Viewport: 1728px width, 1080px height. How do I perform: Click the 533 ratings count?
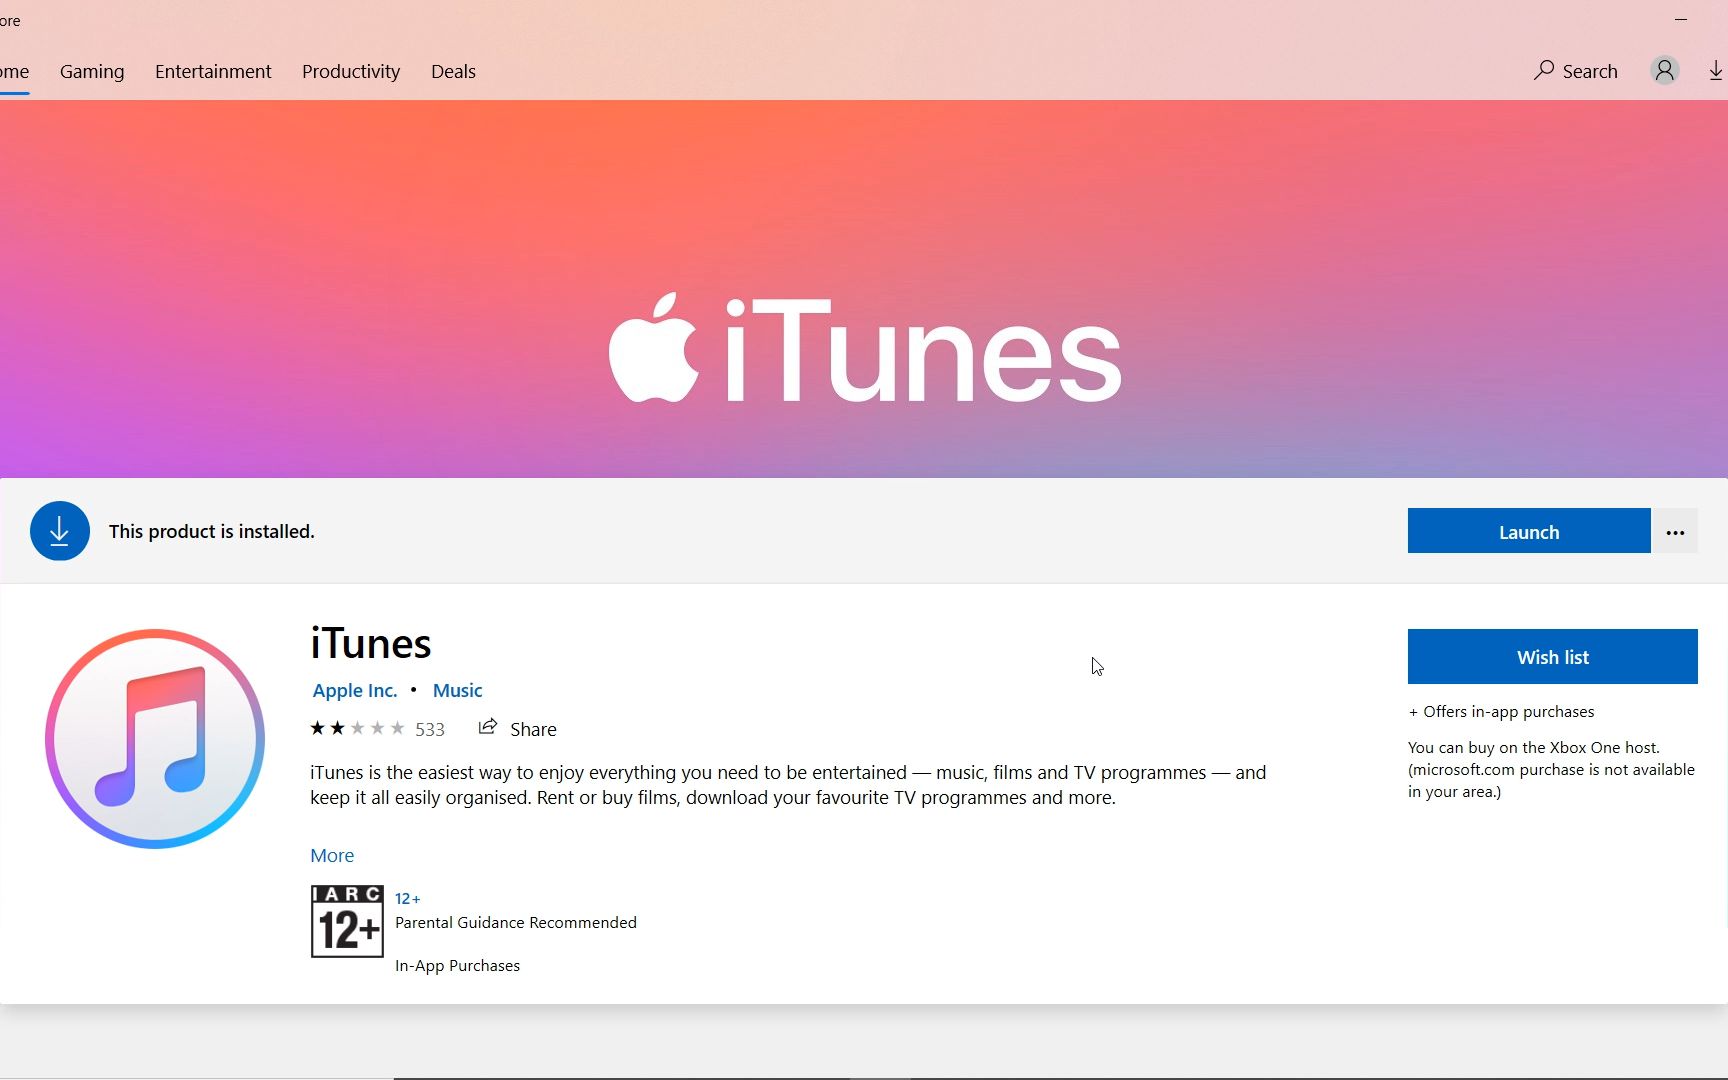tap(430, 729)
